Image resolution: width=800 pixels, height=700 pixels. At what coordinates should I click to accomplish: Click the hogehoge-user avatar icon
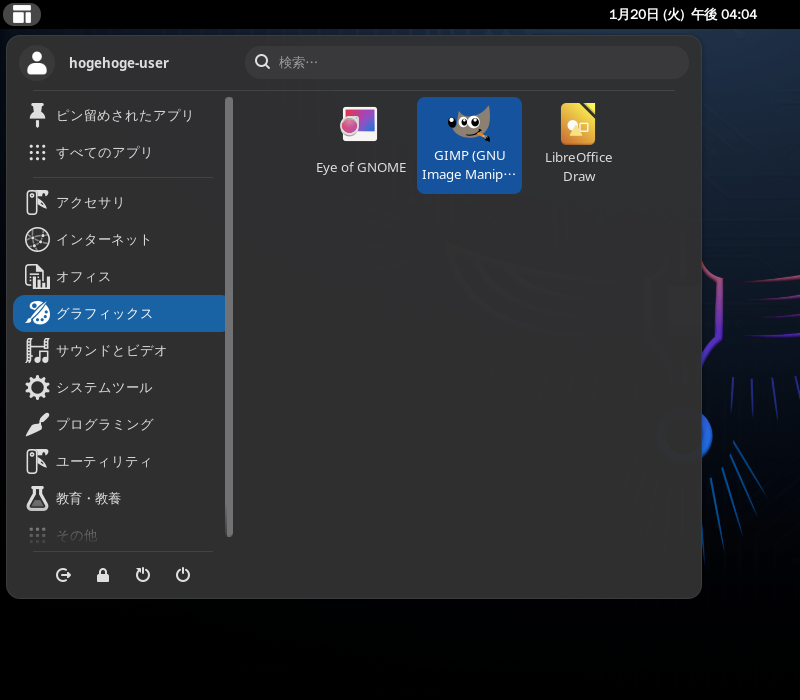pos(37,63)
